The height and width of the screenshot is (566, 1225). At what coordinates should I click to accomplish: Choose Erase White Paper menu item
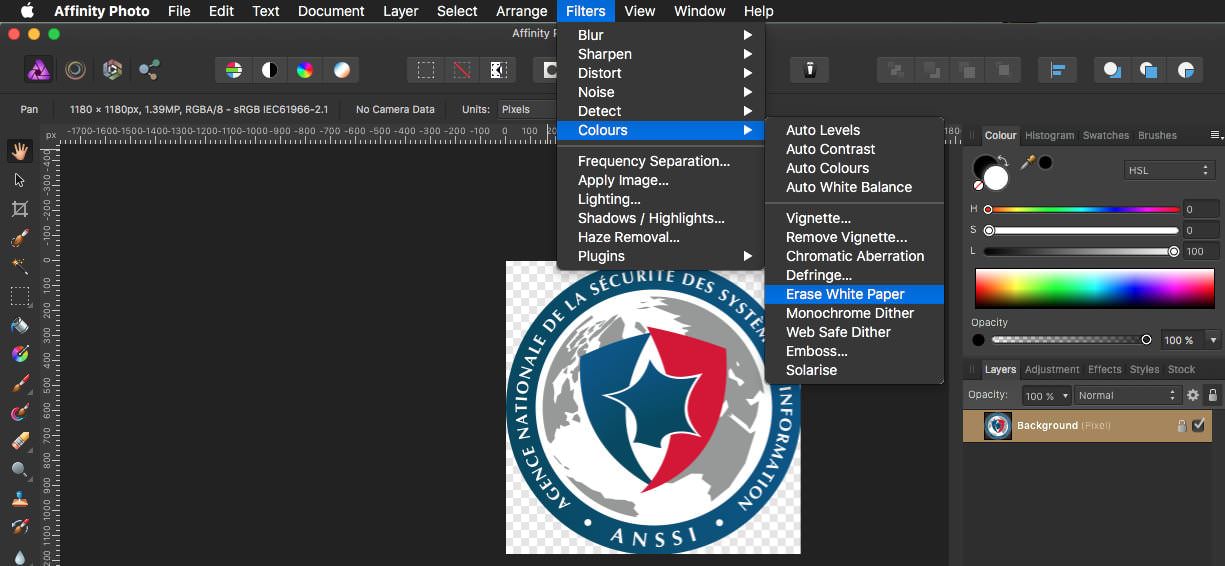854,294
